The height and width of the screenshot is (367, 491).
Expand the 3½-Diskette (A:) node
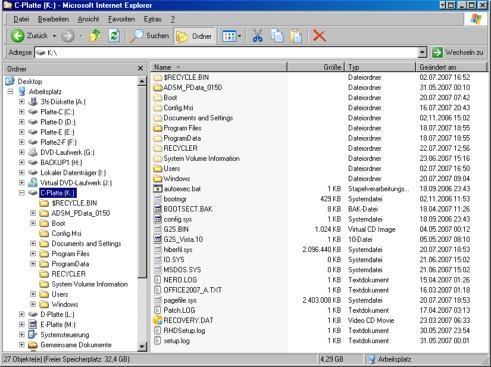click(x=22, y=102)
